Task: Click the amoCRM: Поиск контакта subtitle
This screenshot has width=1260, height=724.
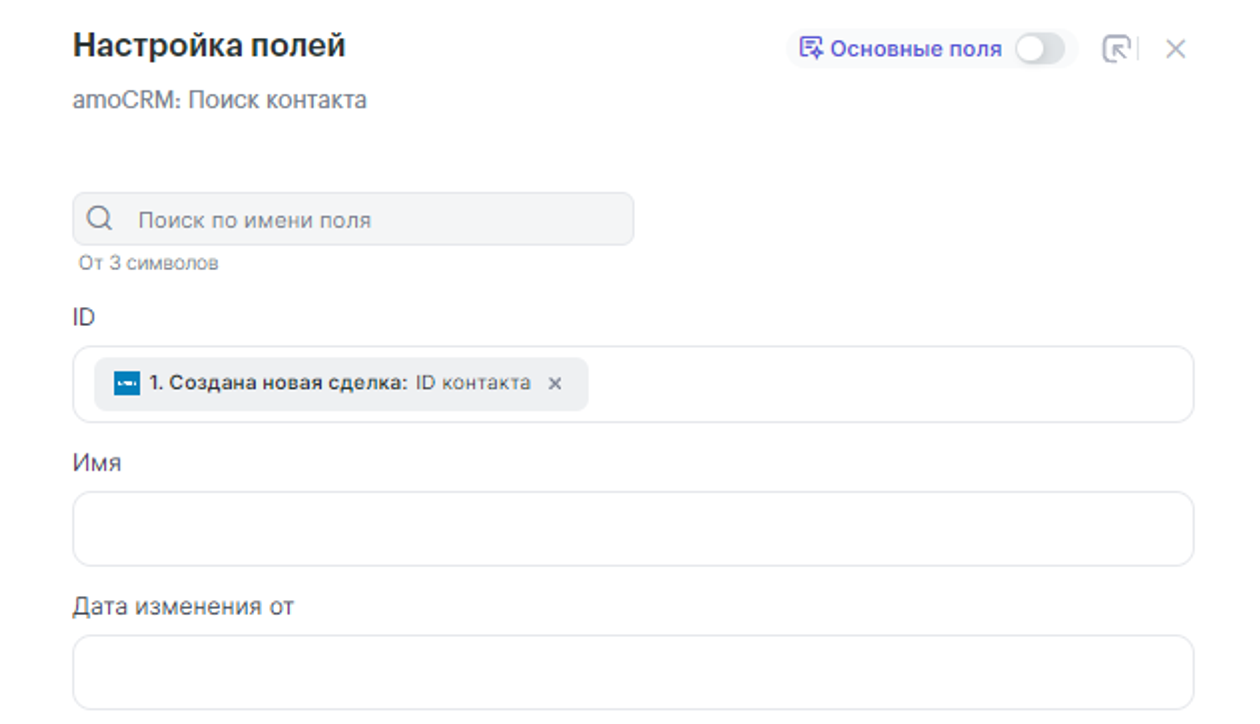Action: [x=219, y=100]
